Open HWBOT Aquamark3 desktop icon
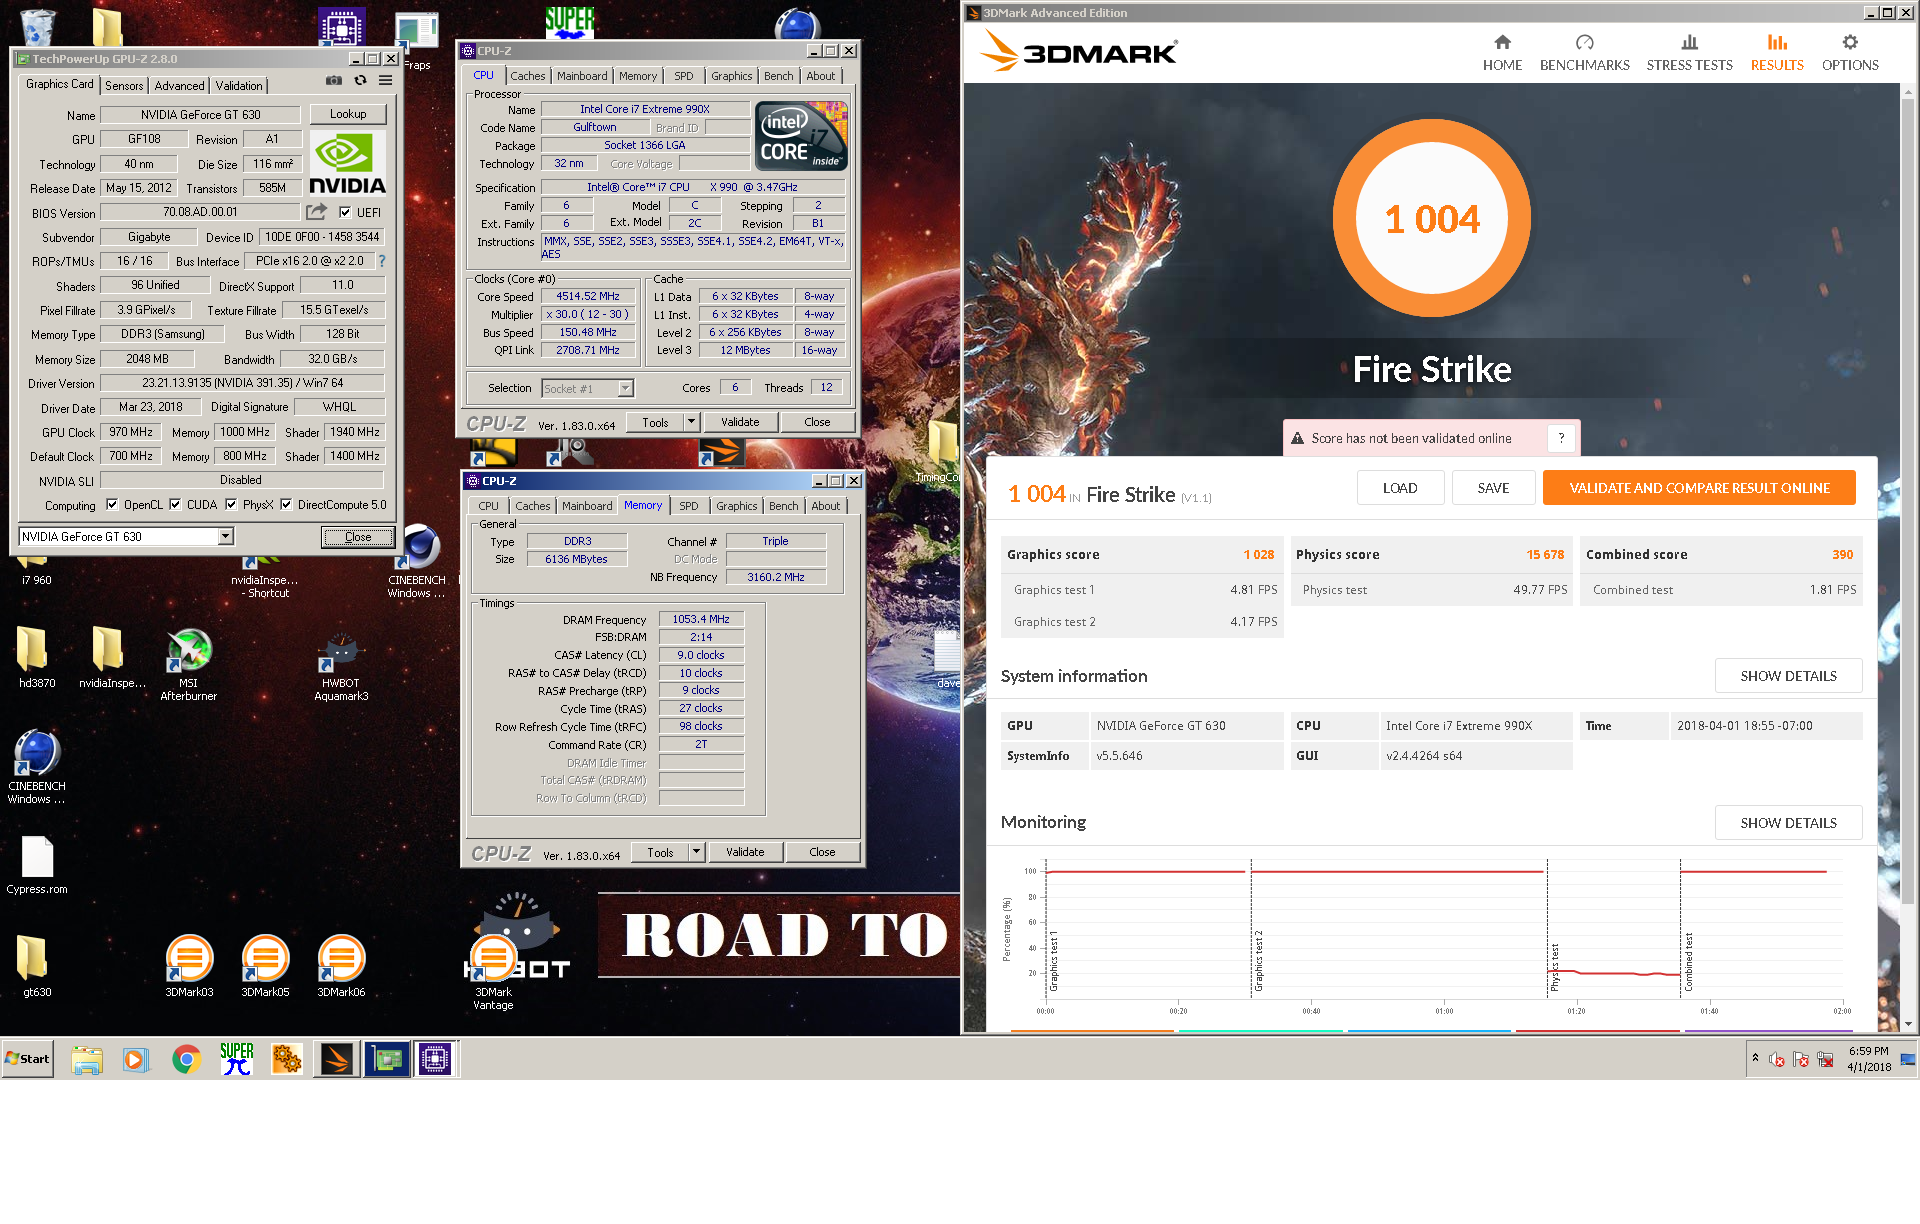 (341, 667)
